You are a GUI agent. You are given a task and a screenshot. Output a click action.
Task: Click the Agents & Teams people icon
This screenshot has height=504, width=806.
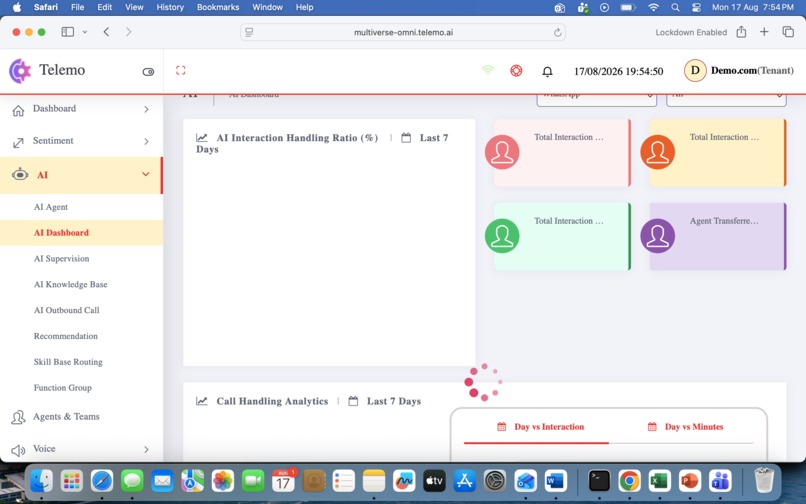coord(18,417)
